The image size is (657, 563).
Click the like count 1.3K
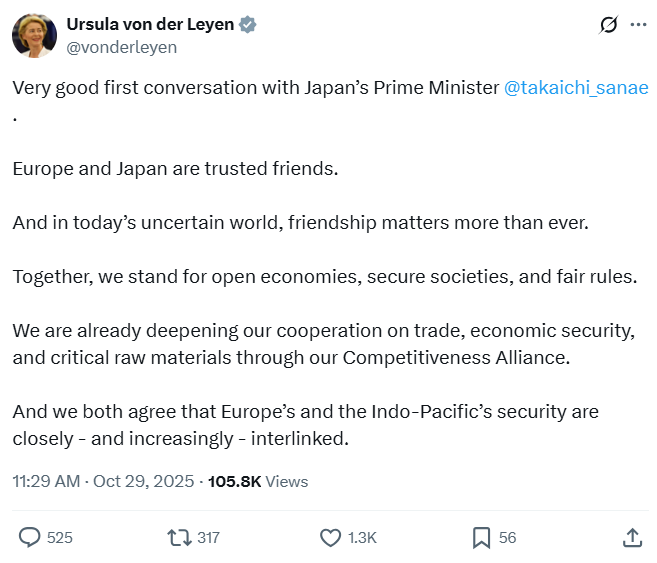362,538
